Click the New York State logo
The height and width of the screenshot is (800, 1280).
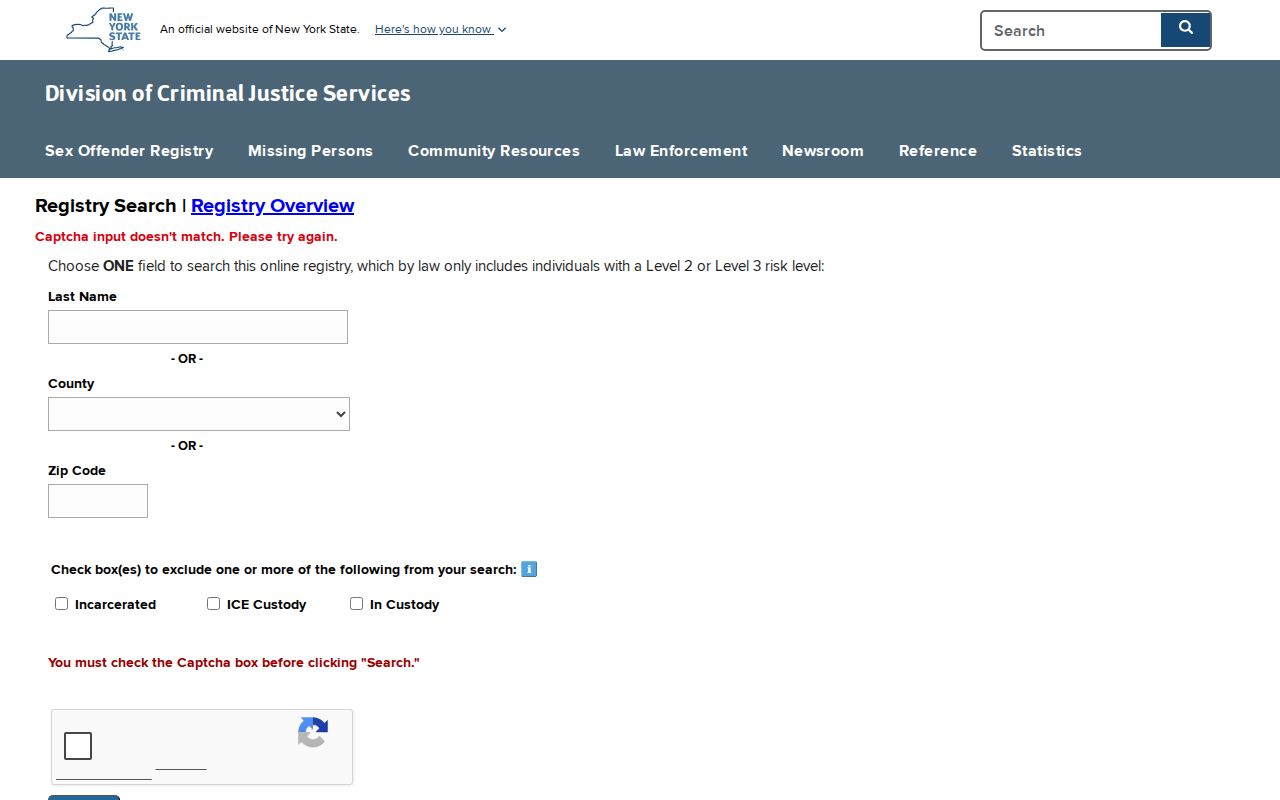pyautogui.click(x=104, y=30)
